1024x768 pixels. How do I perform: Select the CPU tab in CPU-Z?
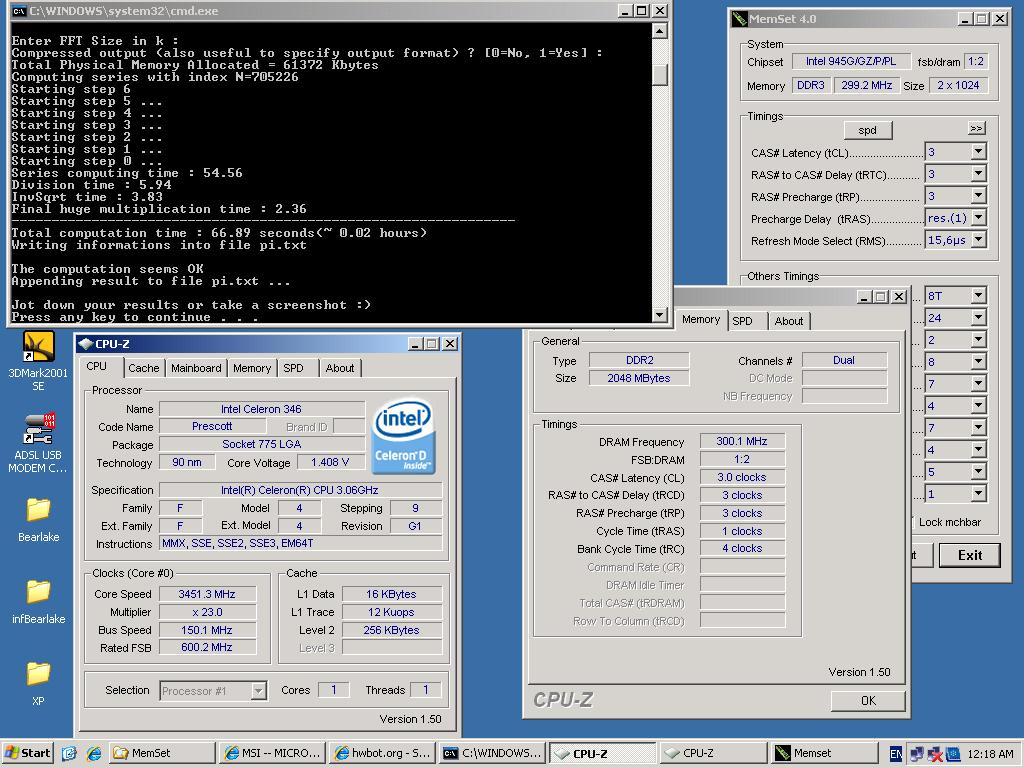pos(97,366)
